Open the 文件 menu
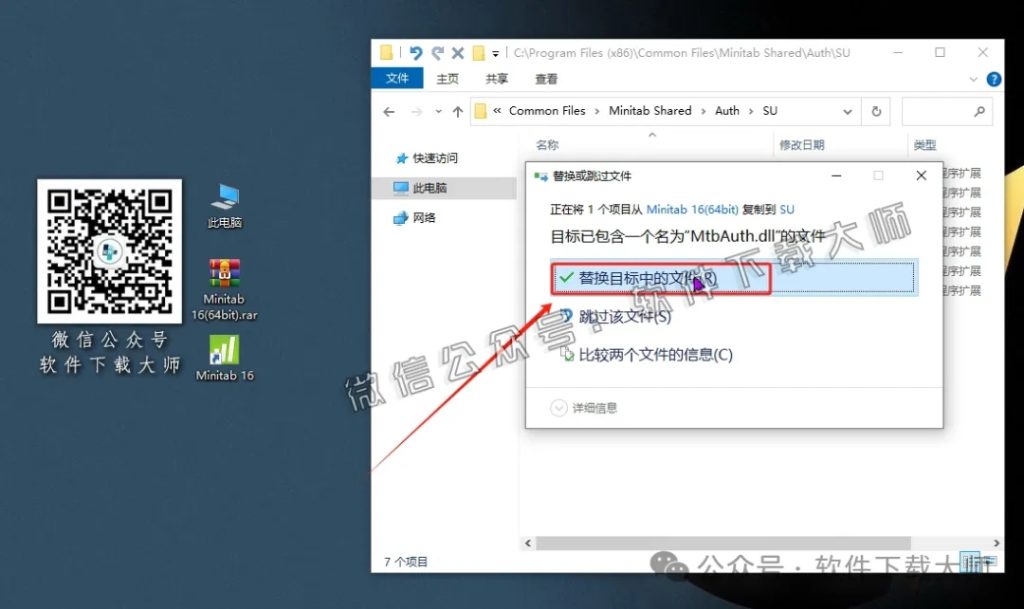This screenshot has width=1024, height=609. click(x=399, y=78)
